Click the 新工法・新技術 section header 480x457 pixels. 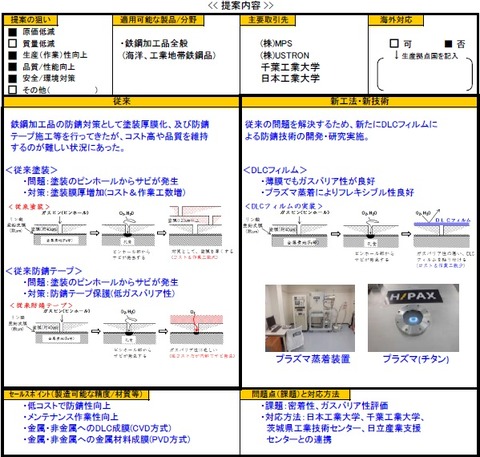click(359, 102)
